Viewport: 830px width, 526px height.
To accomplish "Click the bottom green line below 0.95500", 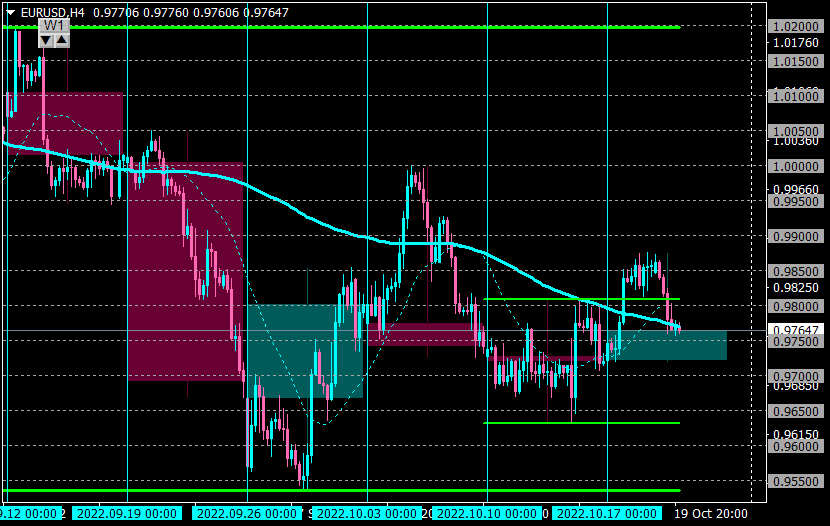I will (x=341, y=491).
